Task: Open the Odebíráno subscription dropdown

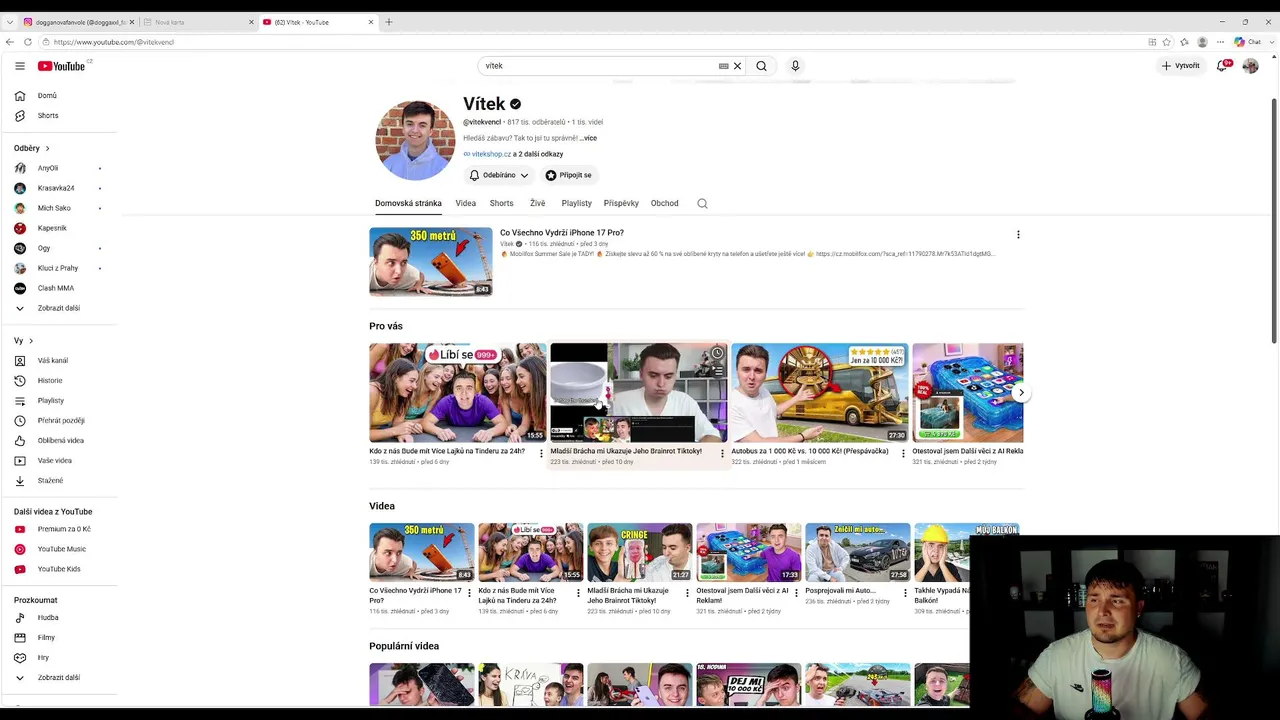Action: point(499,175)
